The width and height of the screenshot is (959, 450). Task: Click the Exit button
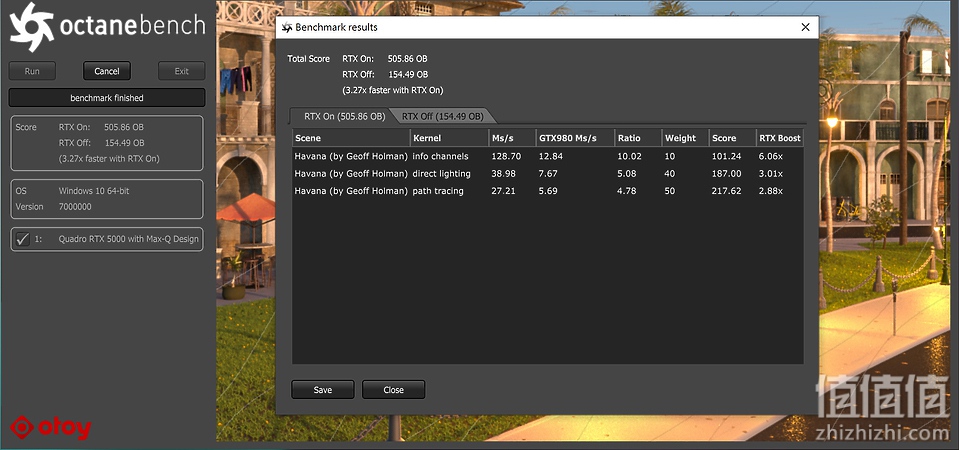(x=182, y=71)
